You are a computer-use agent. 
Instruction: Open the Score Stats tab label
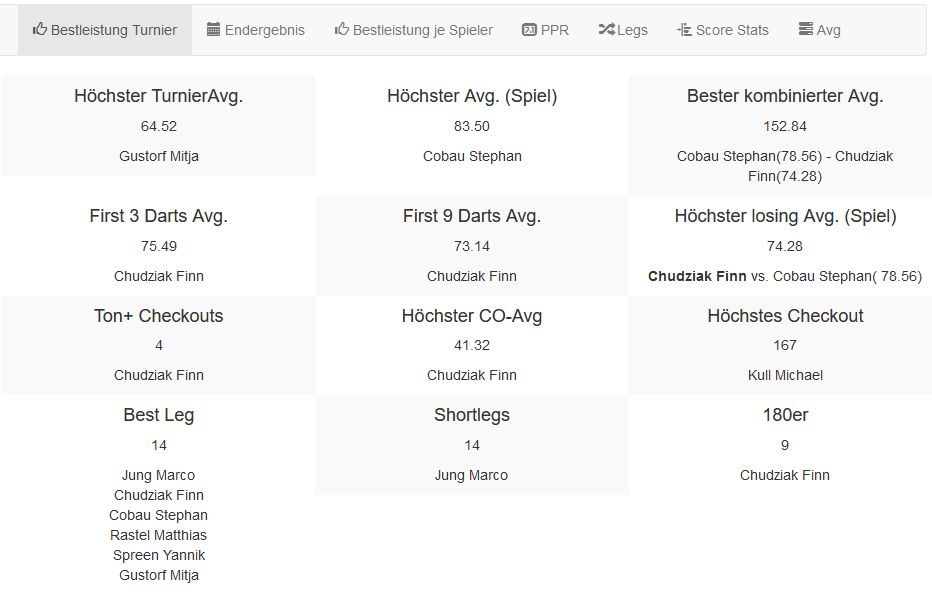[x=732, y=30]
